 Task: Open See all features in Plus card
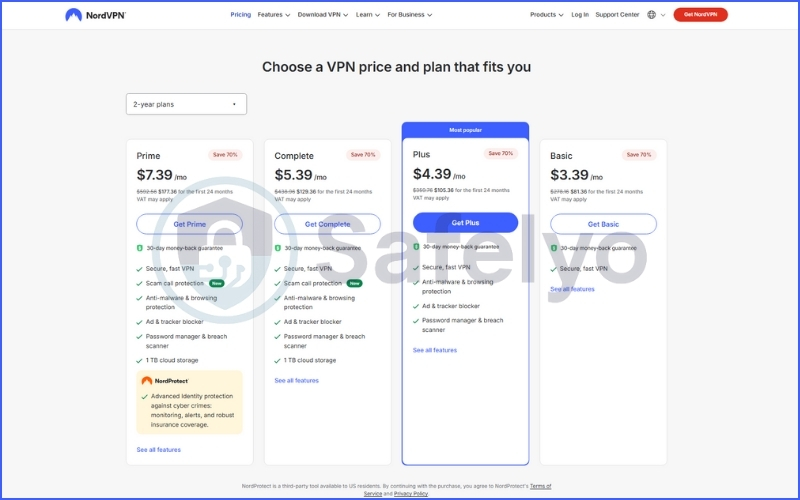click(435, 350)
